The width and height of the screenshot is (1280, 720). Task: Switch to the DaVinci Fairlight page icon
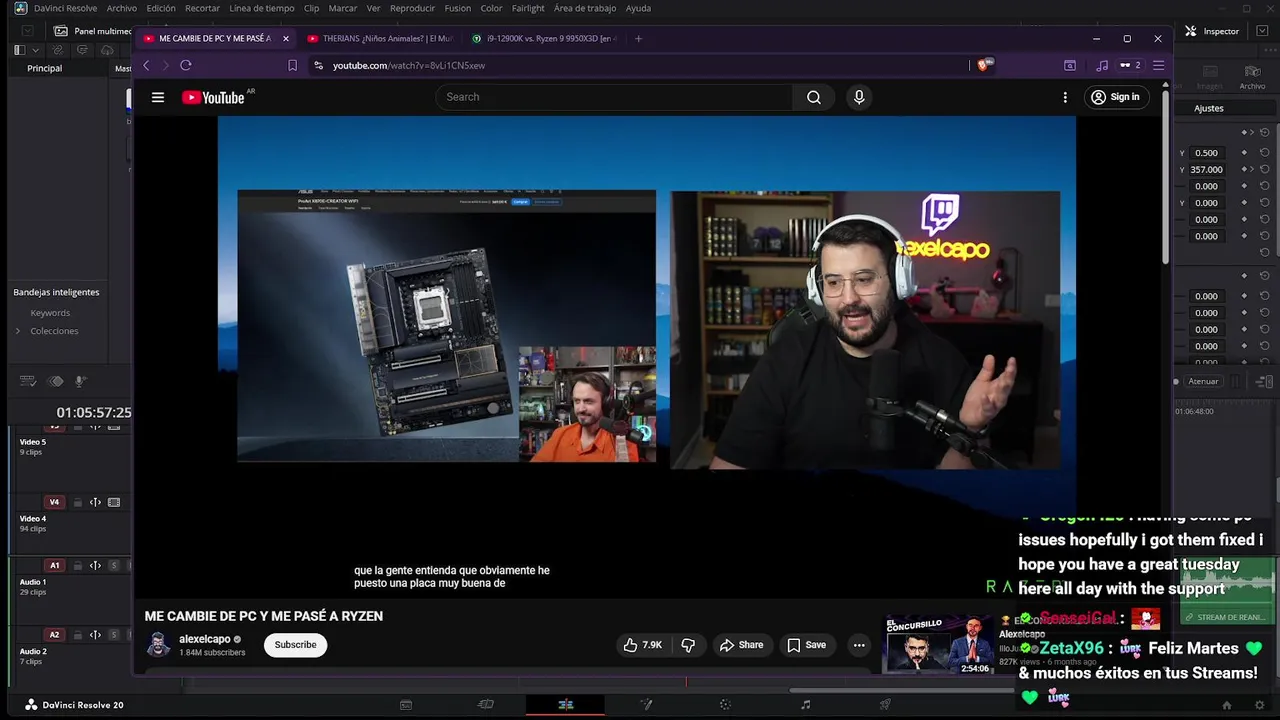pyautogui.click(x=805, y=705)
